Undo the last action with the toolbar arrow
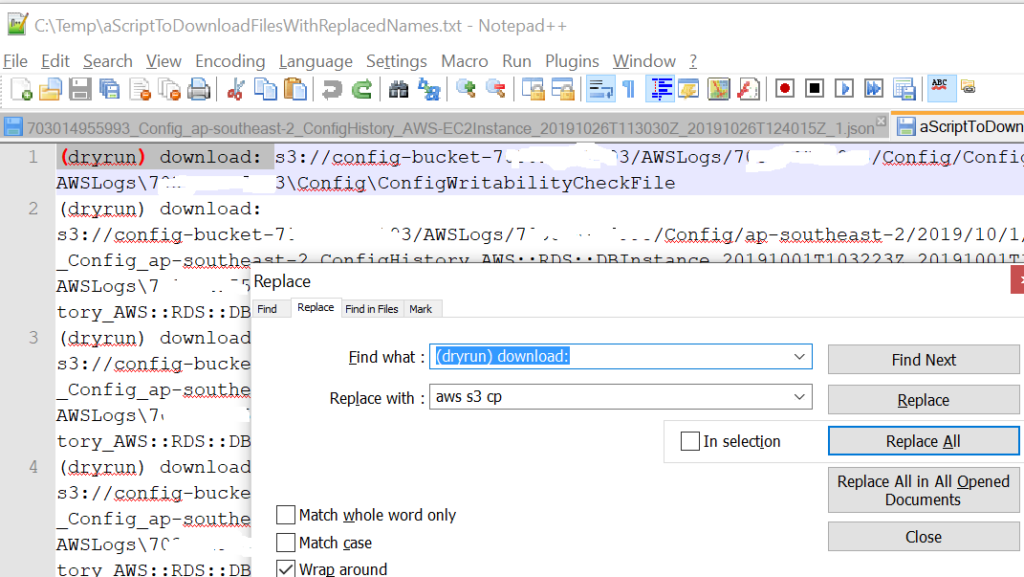Image resolution: width=1024 pixels, height=577 pixels. (x=332, y=89)
